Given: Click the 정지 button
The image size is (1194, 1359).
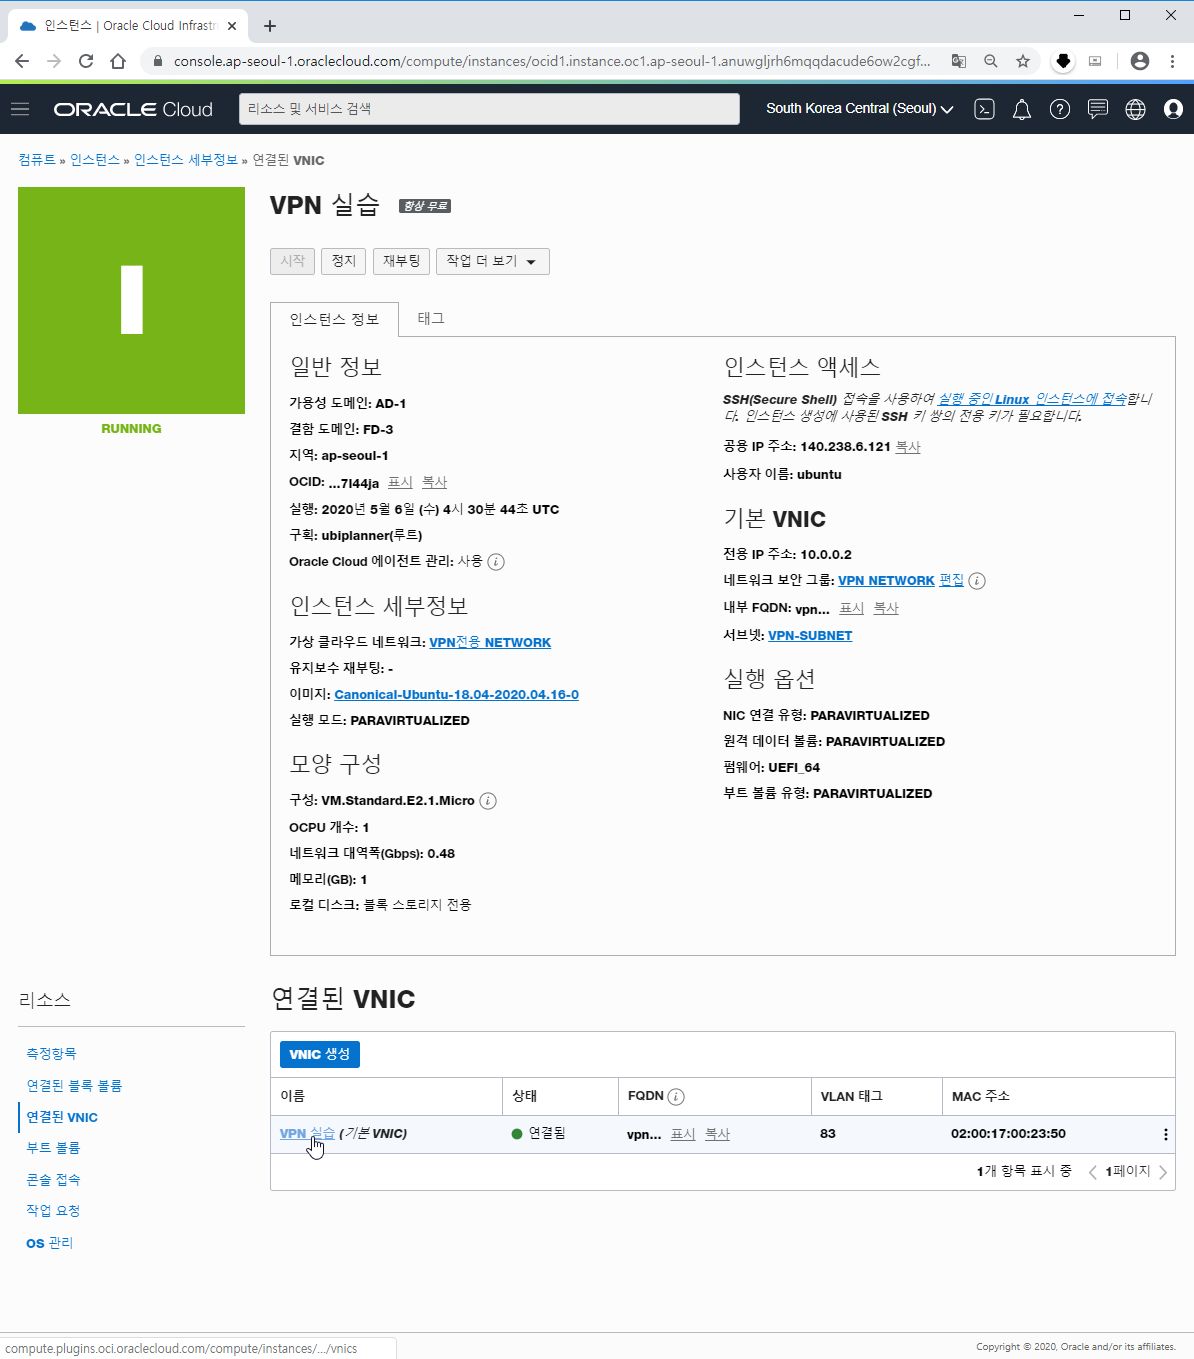Looking at the screenshot, I should point(343,261).
